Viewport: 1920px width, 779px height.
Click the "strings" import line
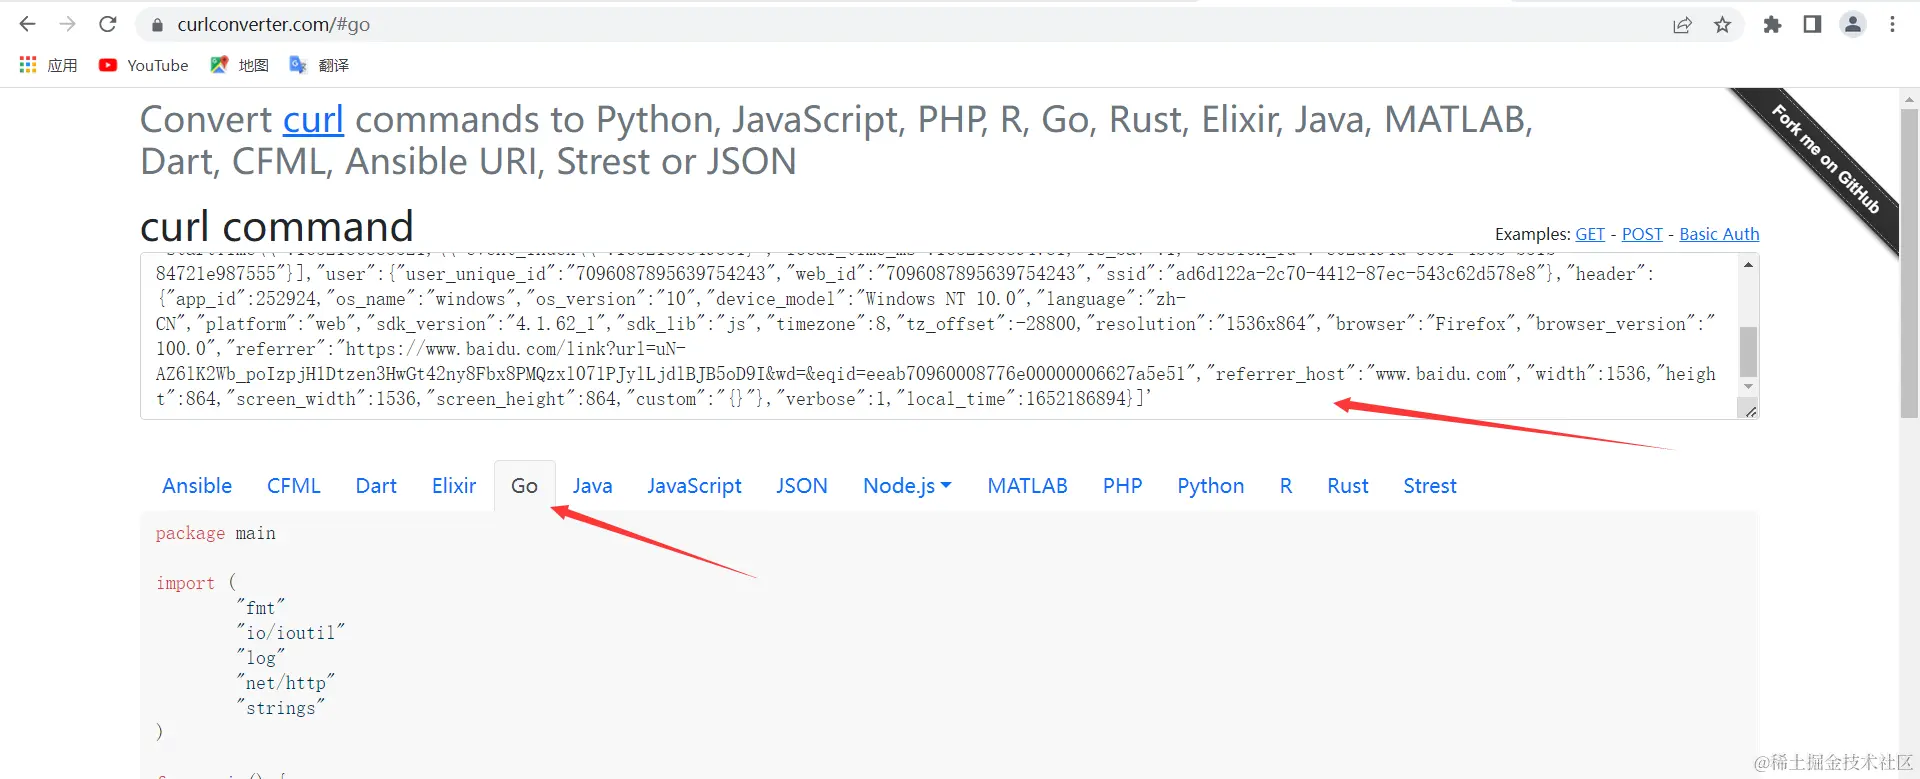click(281, 708)
